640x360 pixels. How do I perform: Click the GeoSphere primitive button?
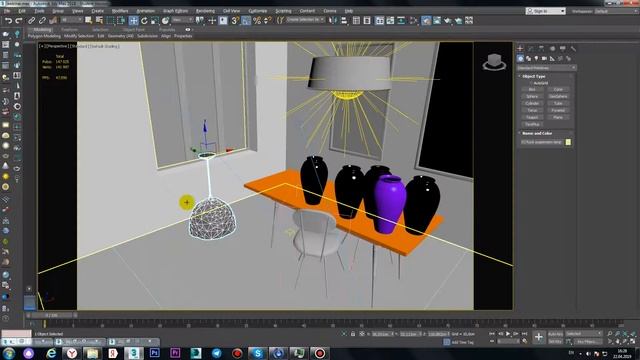pos(558,96)
